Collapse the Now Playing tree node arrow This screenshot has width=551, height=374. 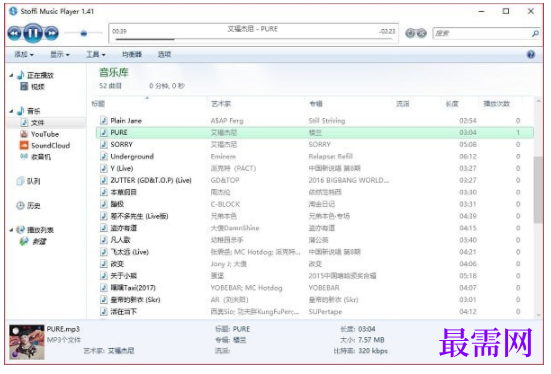click(11, 76)
